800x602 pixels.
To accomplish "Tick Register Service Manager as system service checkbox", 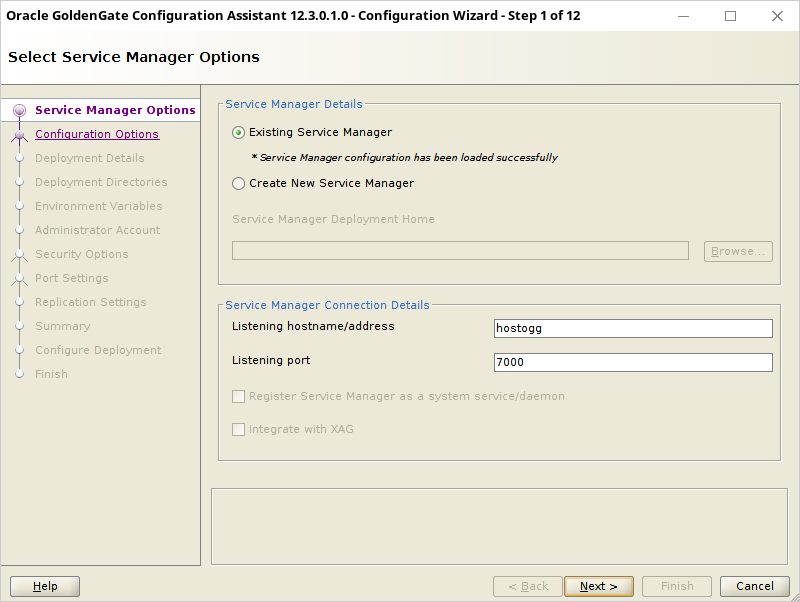I will (x=238, y=396).
